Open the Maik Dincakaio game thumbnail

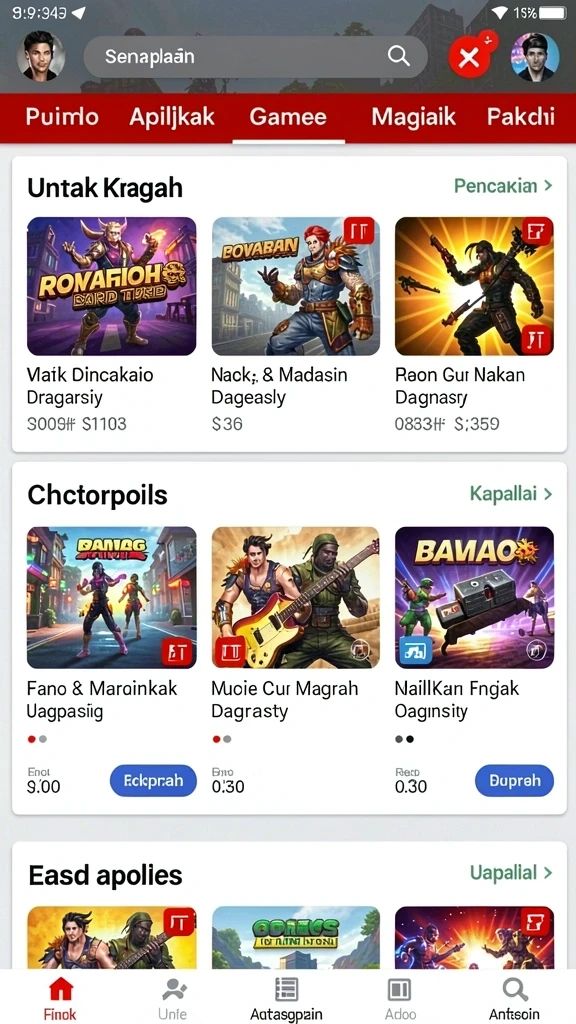(x=112, y=286)
